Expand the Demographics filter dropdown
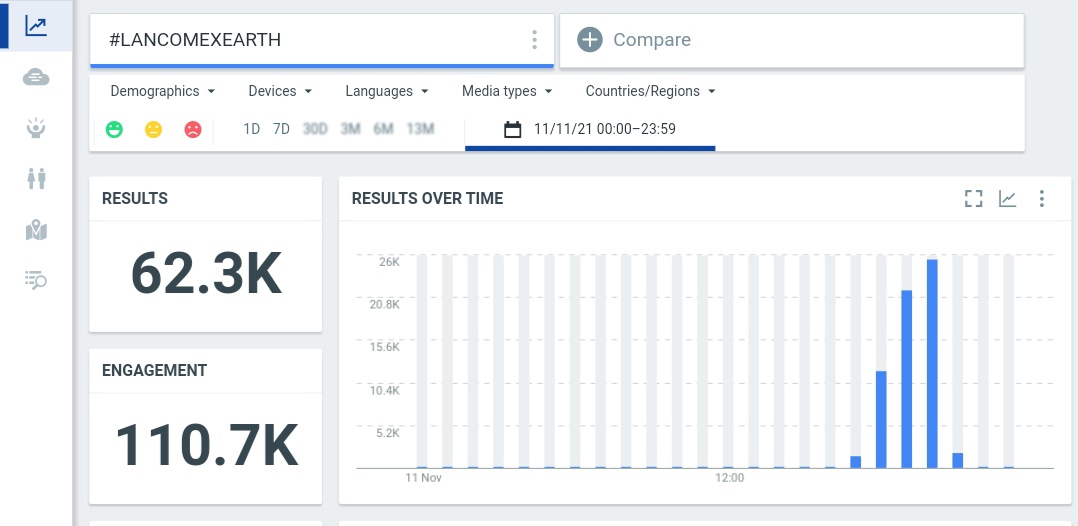The image size is (1078, 526). pyautogui.click(x=162, y=91)
